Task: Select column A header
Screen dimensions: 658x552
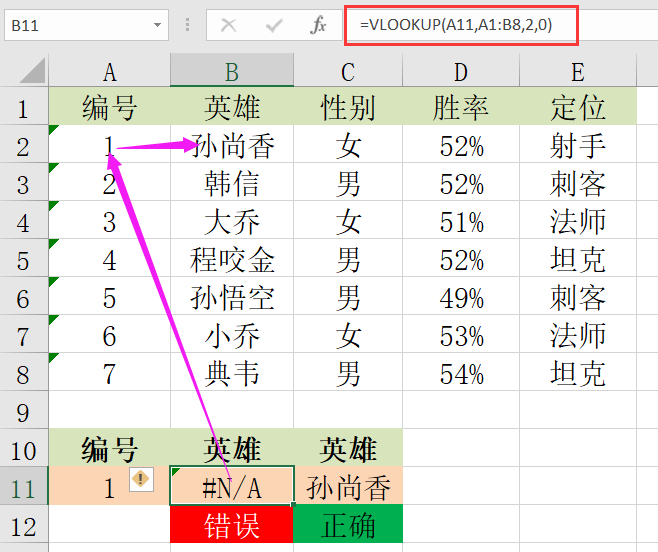Action: [x=110, y=71]
